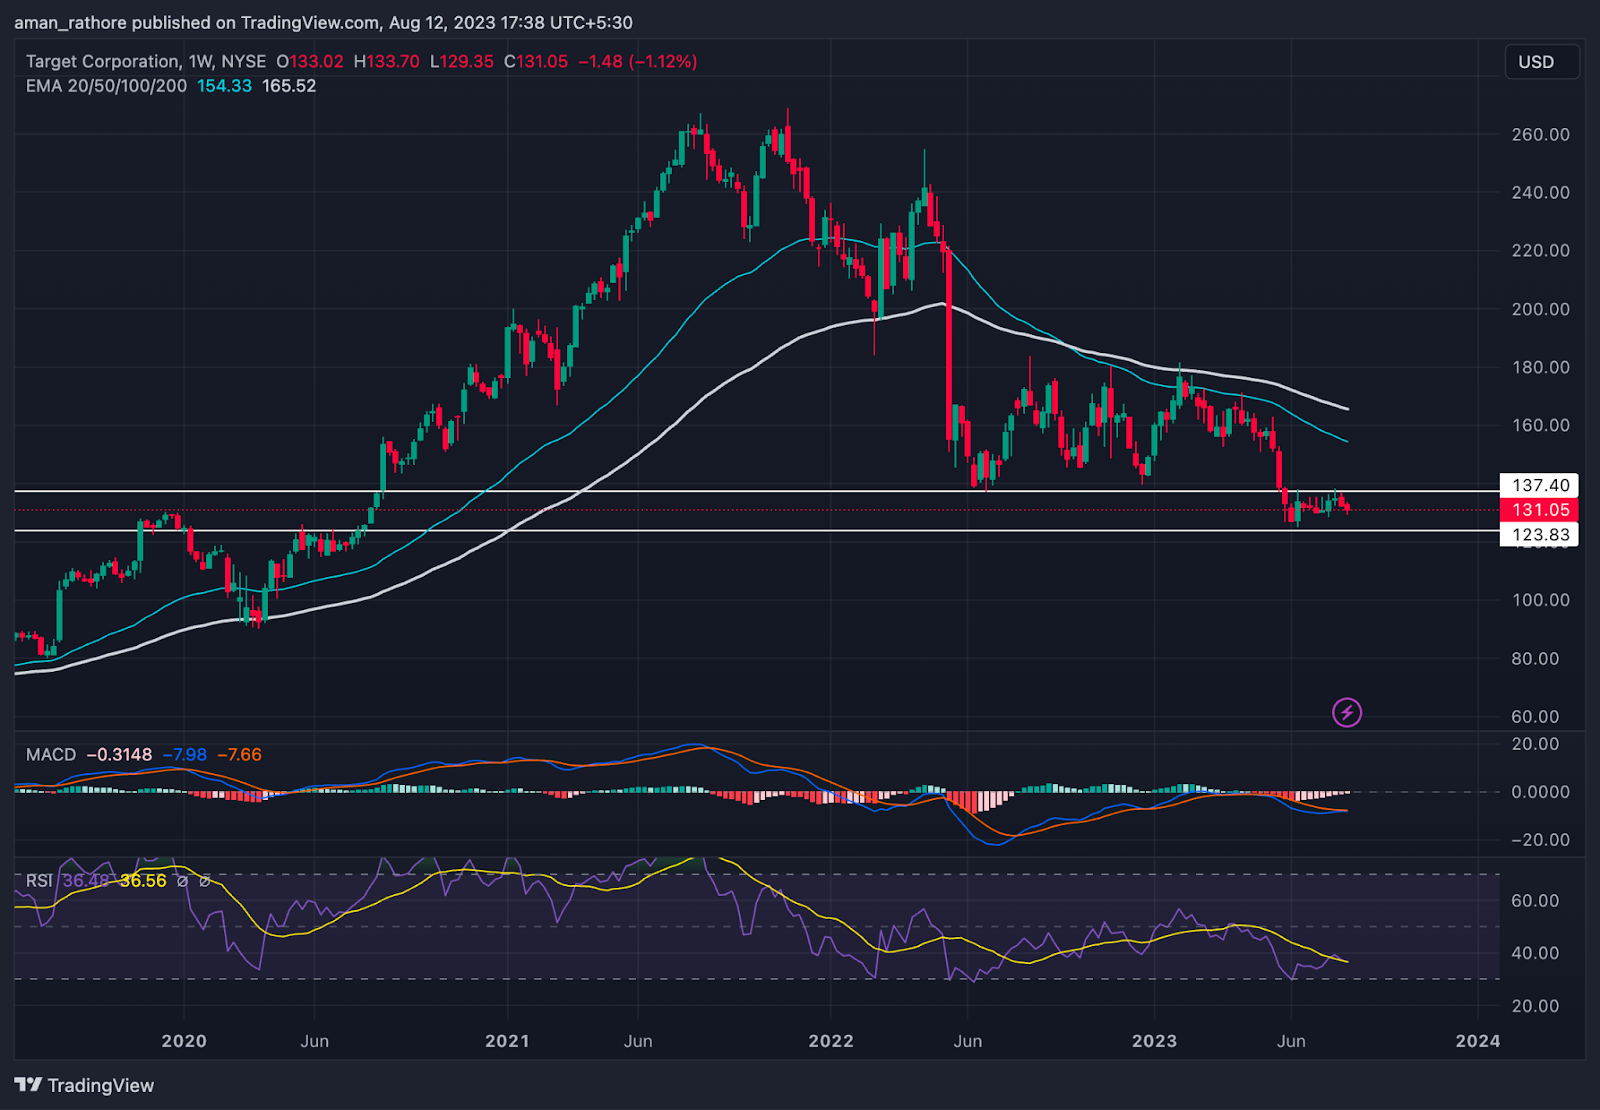
Task: Click the MACD indicator label
Action: pos(51,755)
